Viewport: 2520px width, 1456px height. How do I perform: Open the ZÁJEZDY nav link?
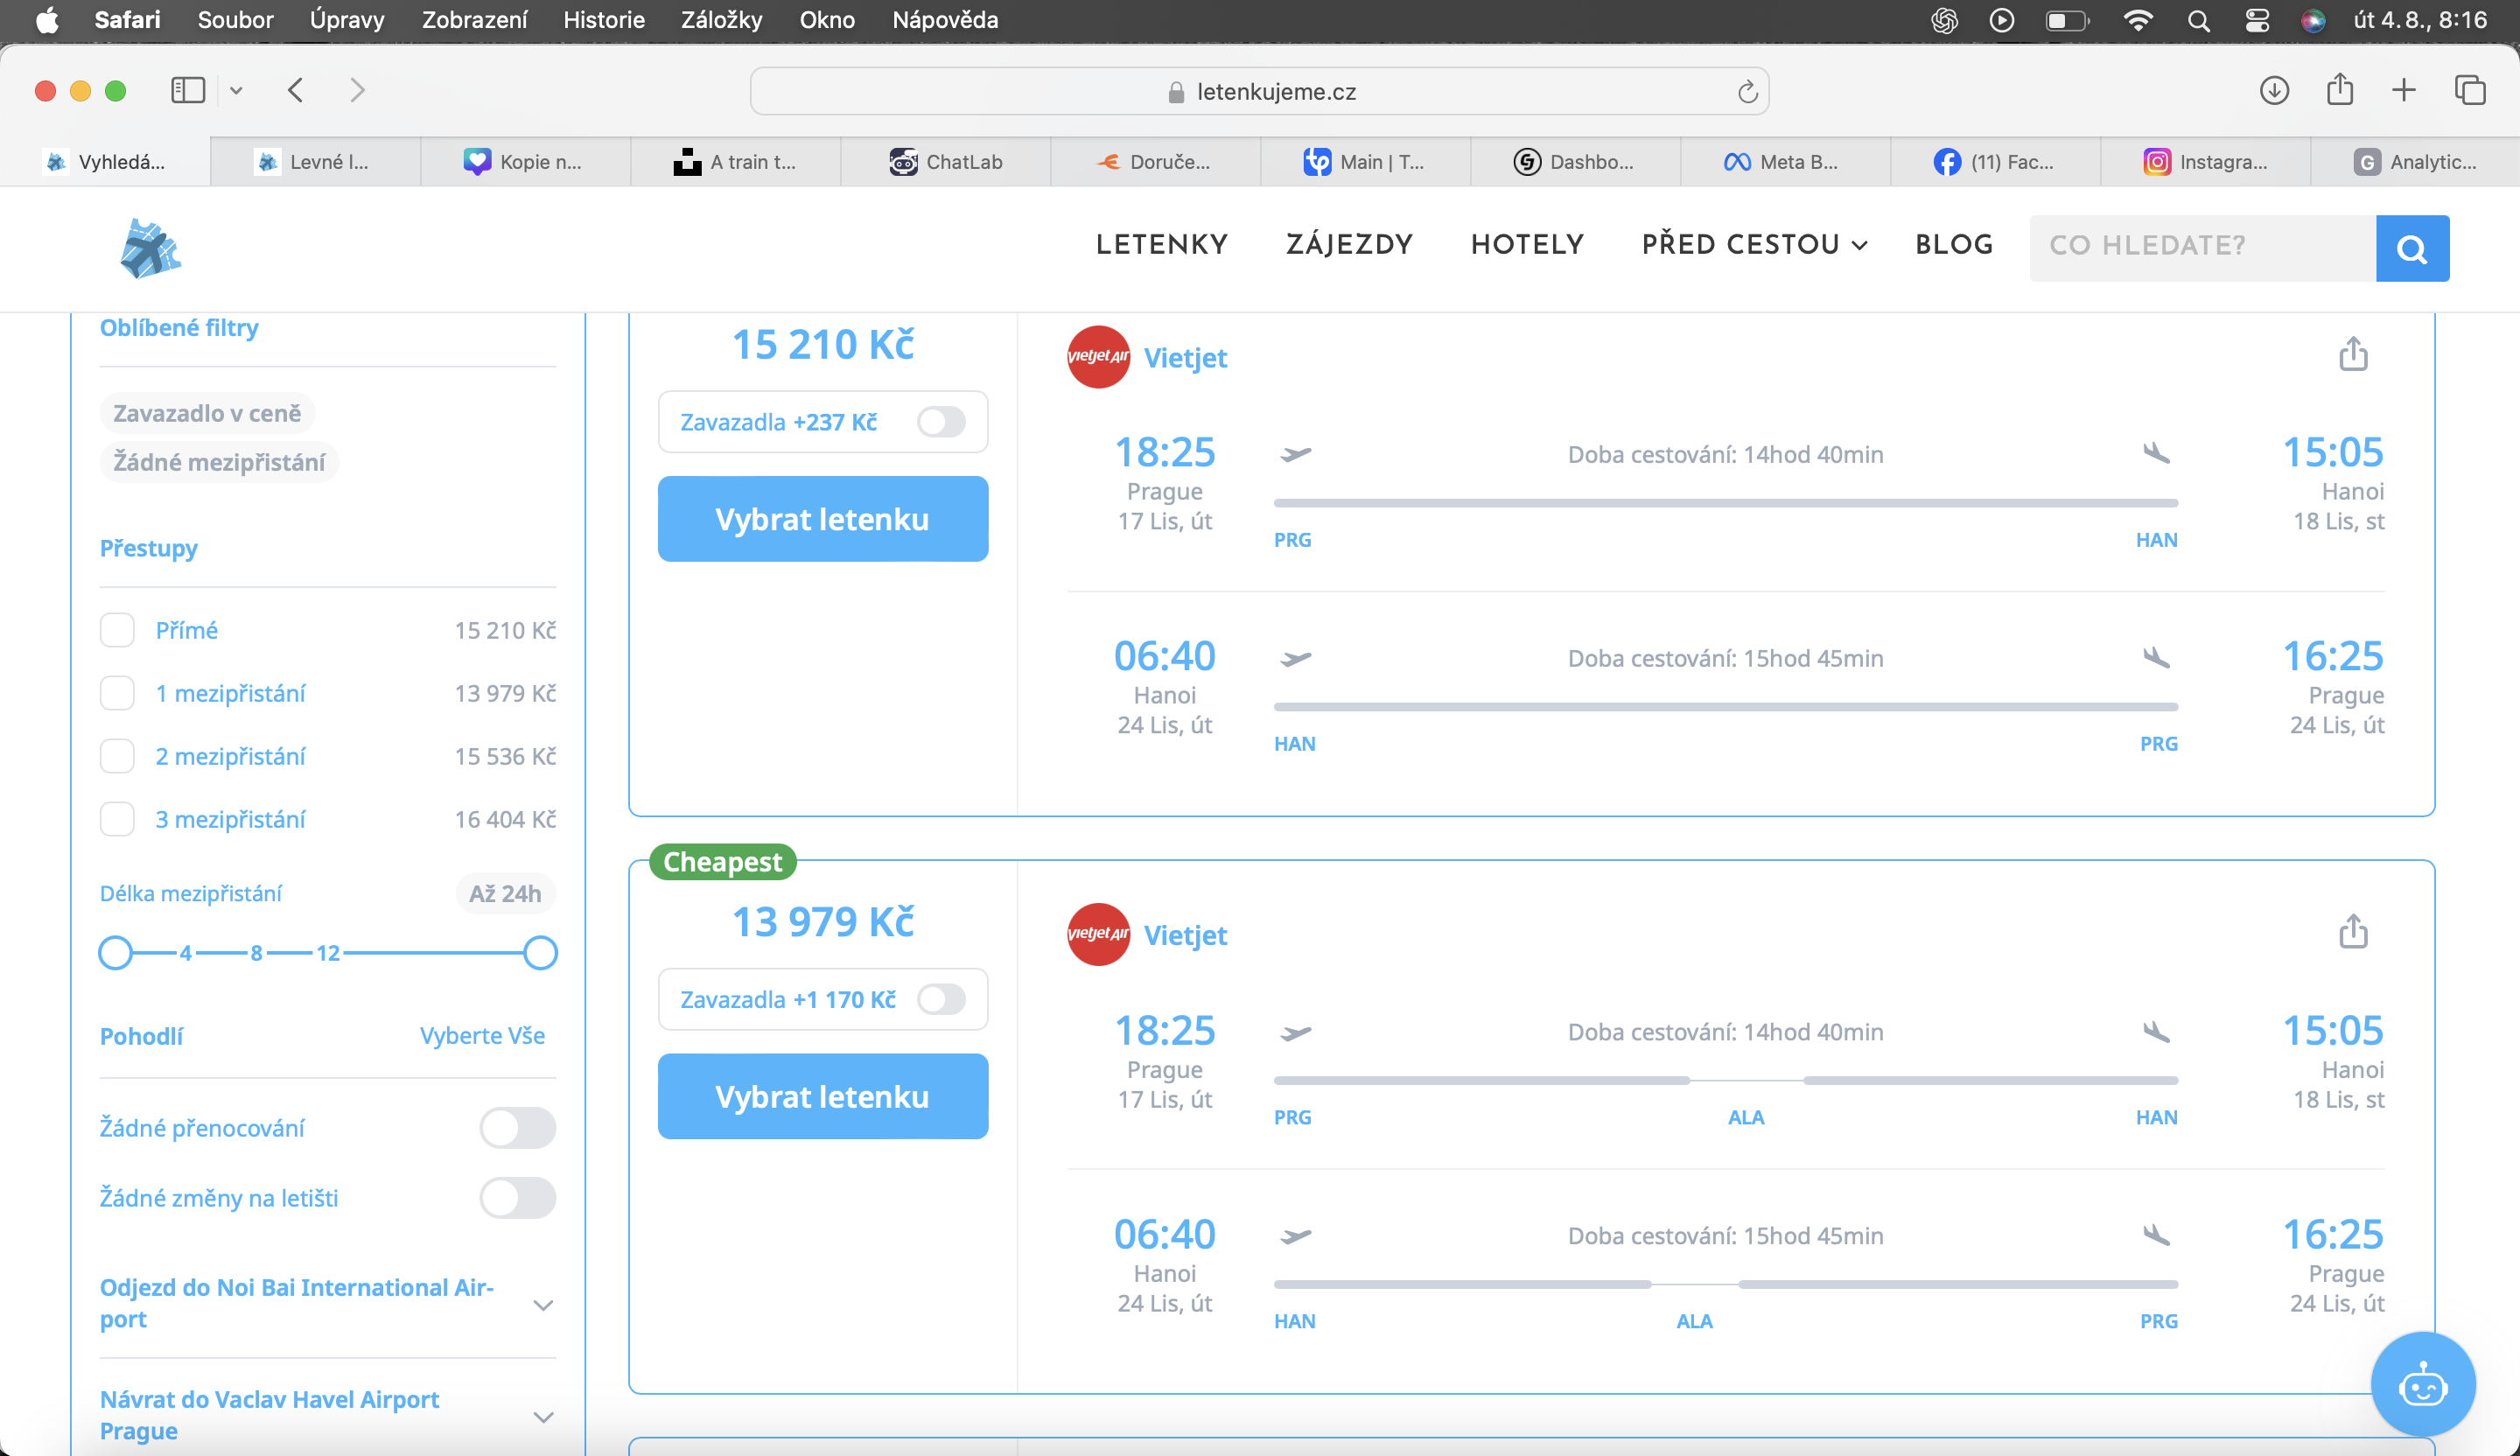click(1349, 245)
